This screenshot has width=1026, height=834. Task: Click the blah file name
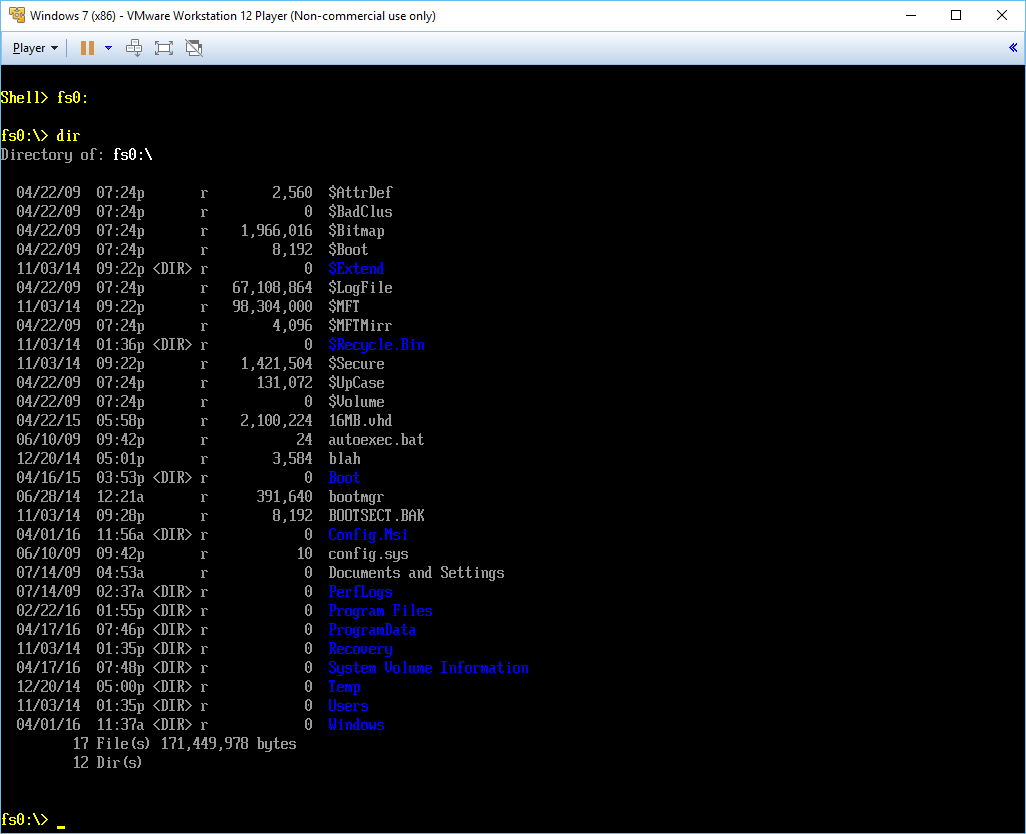pyautogui.click(x=344, y=458)
